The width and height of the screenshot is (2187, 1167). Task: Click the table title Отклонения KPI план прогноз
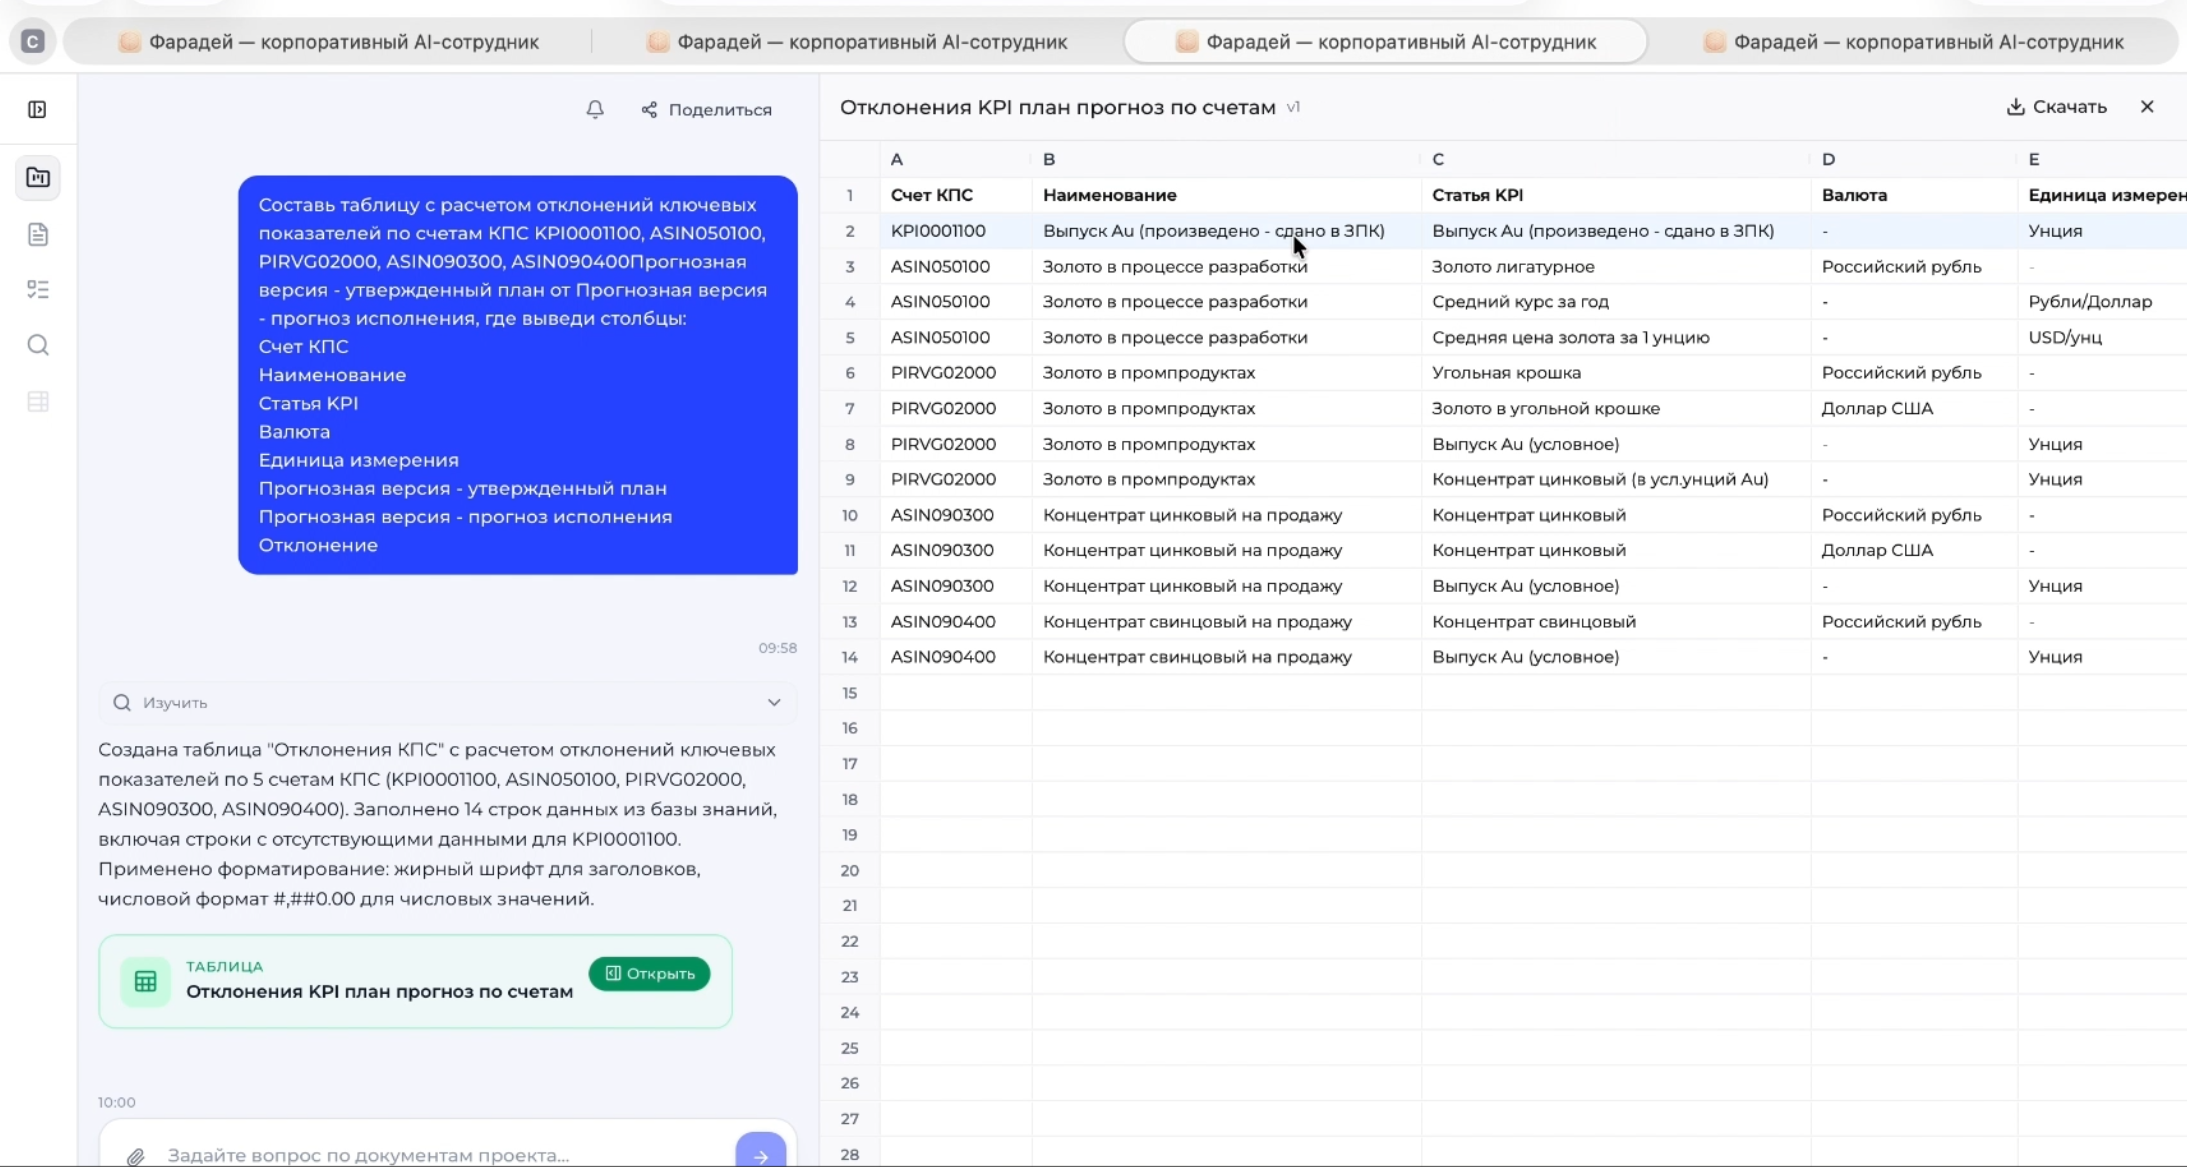(x=1057, y=107)
